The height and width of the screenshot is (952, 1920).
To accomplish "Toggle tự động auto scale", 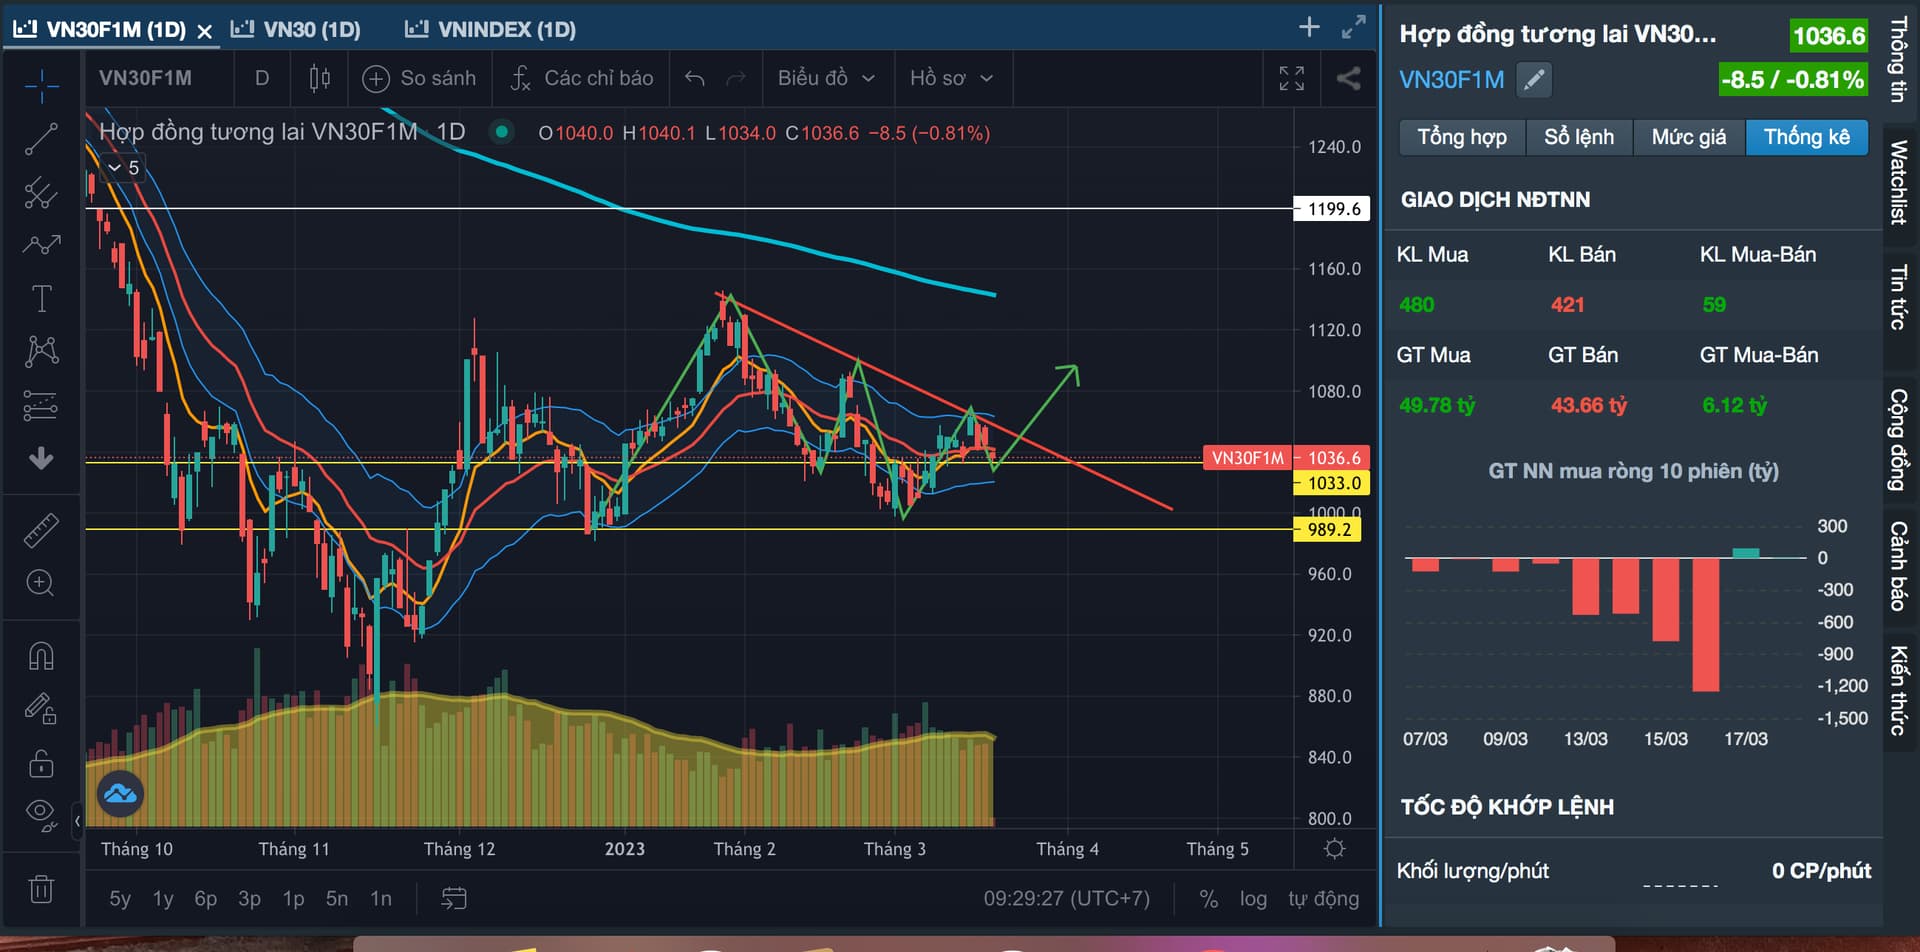I will 1324,899.
